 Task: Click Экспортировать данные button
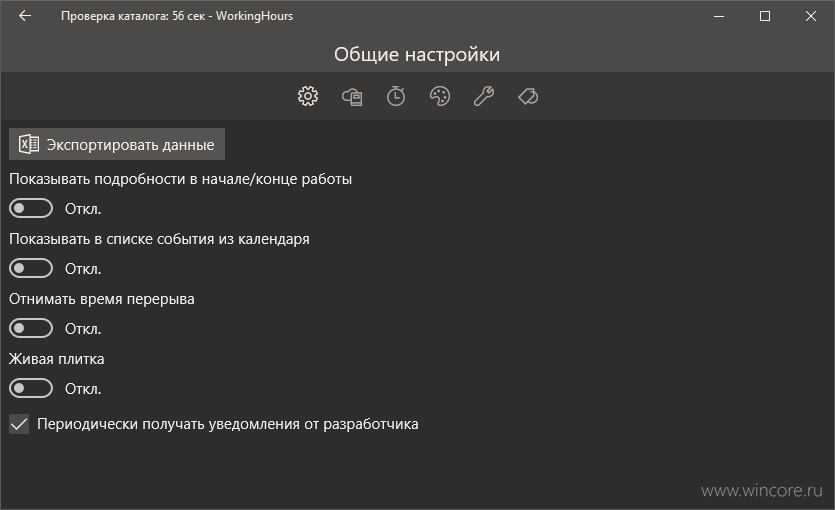click(117, 144)
